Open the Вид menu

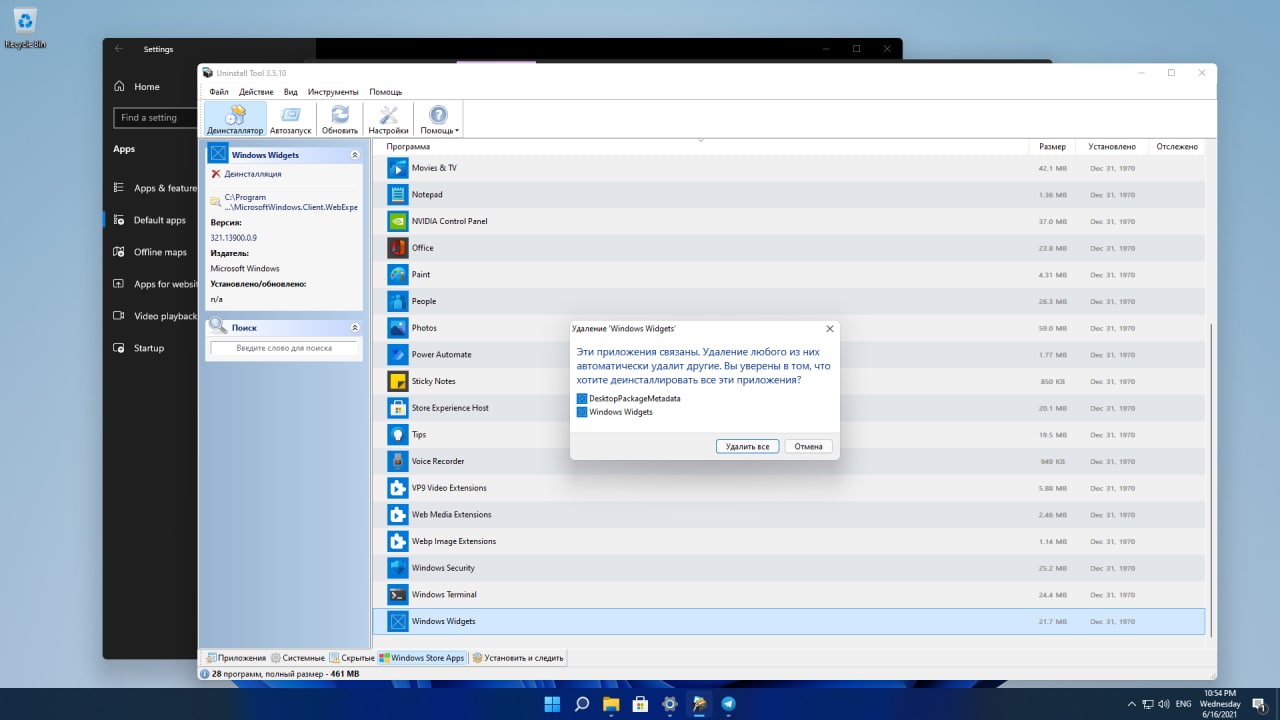point(291,92)
